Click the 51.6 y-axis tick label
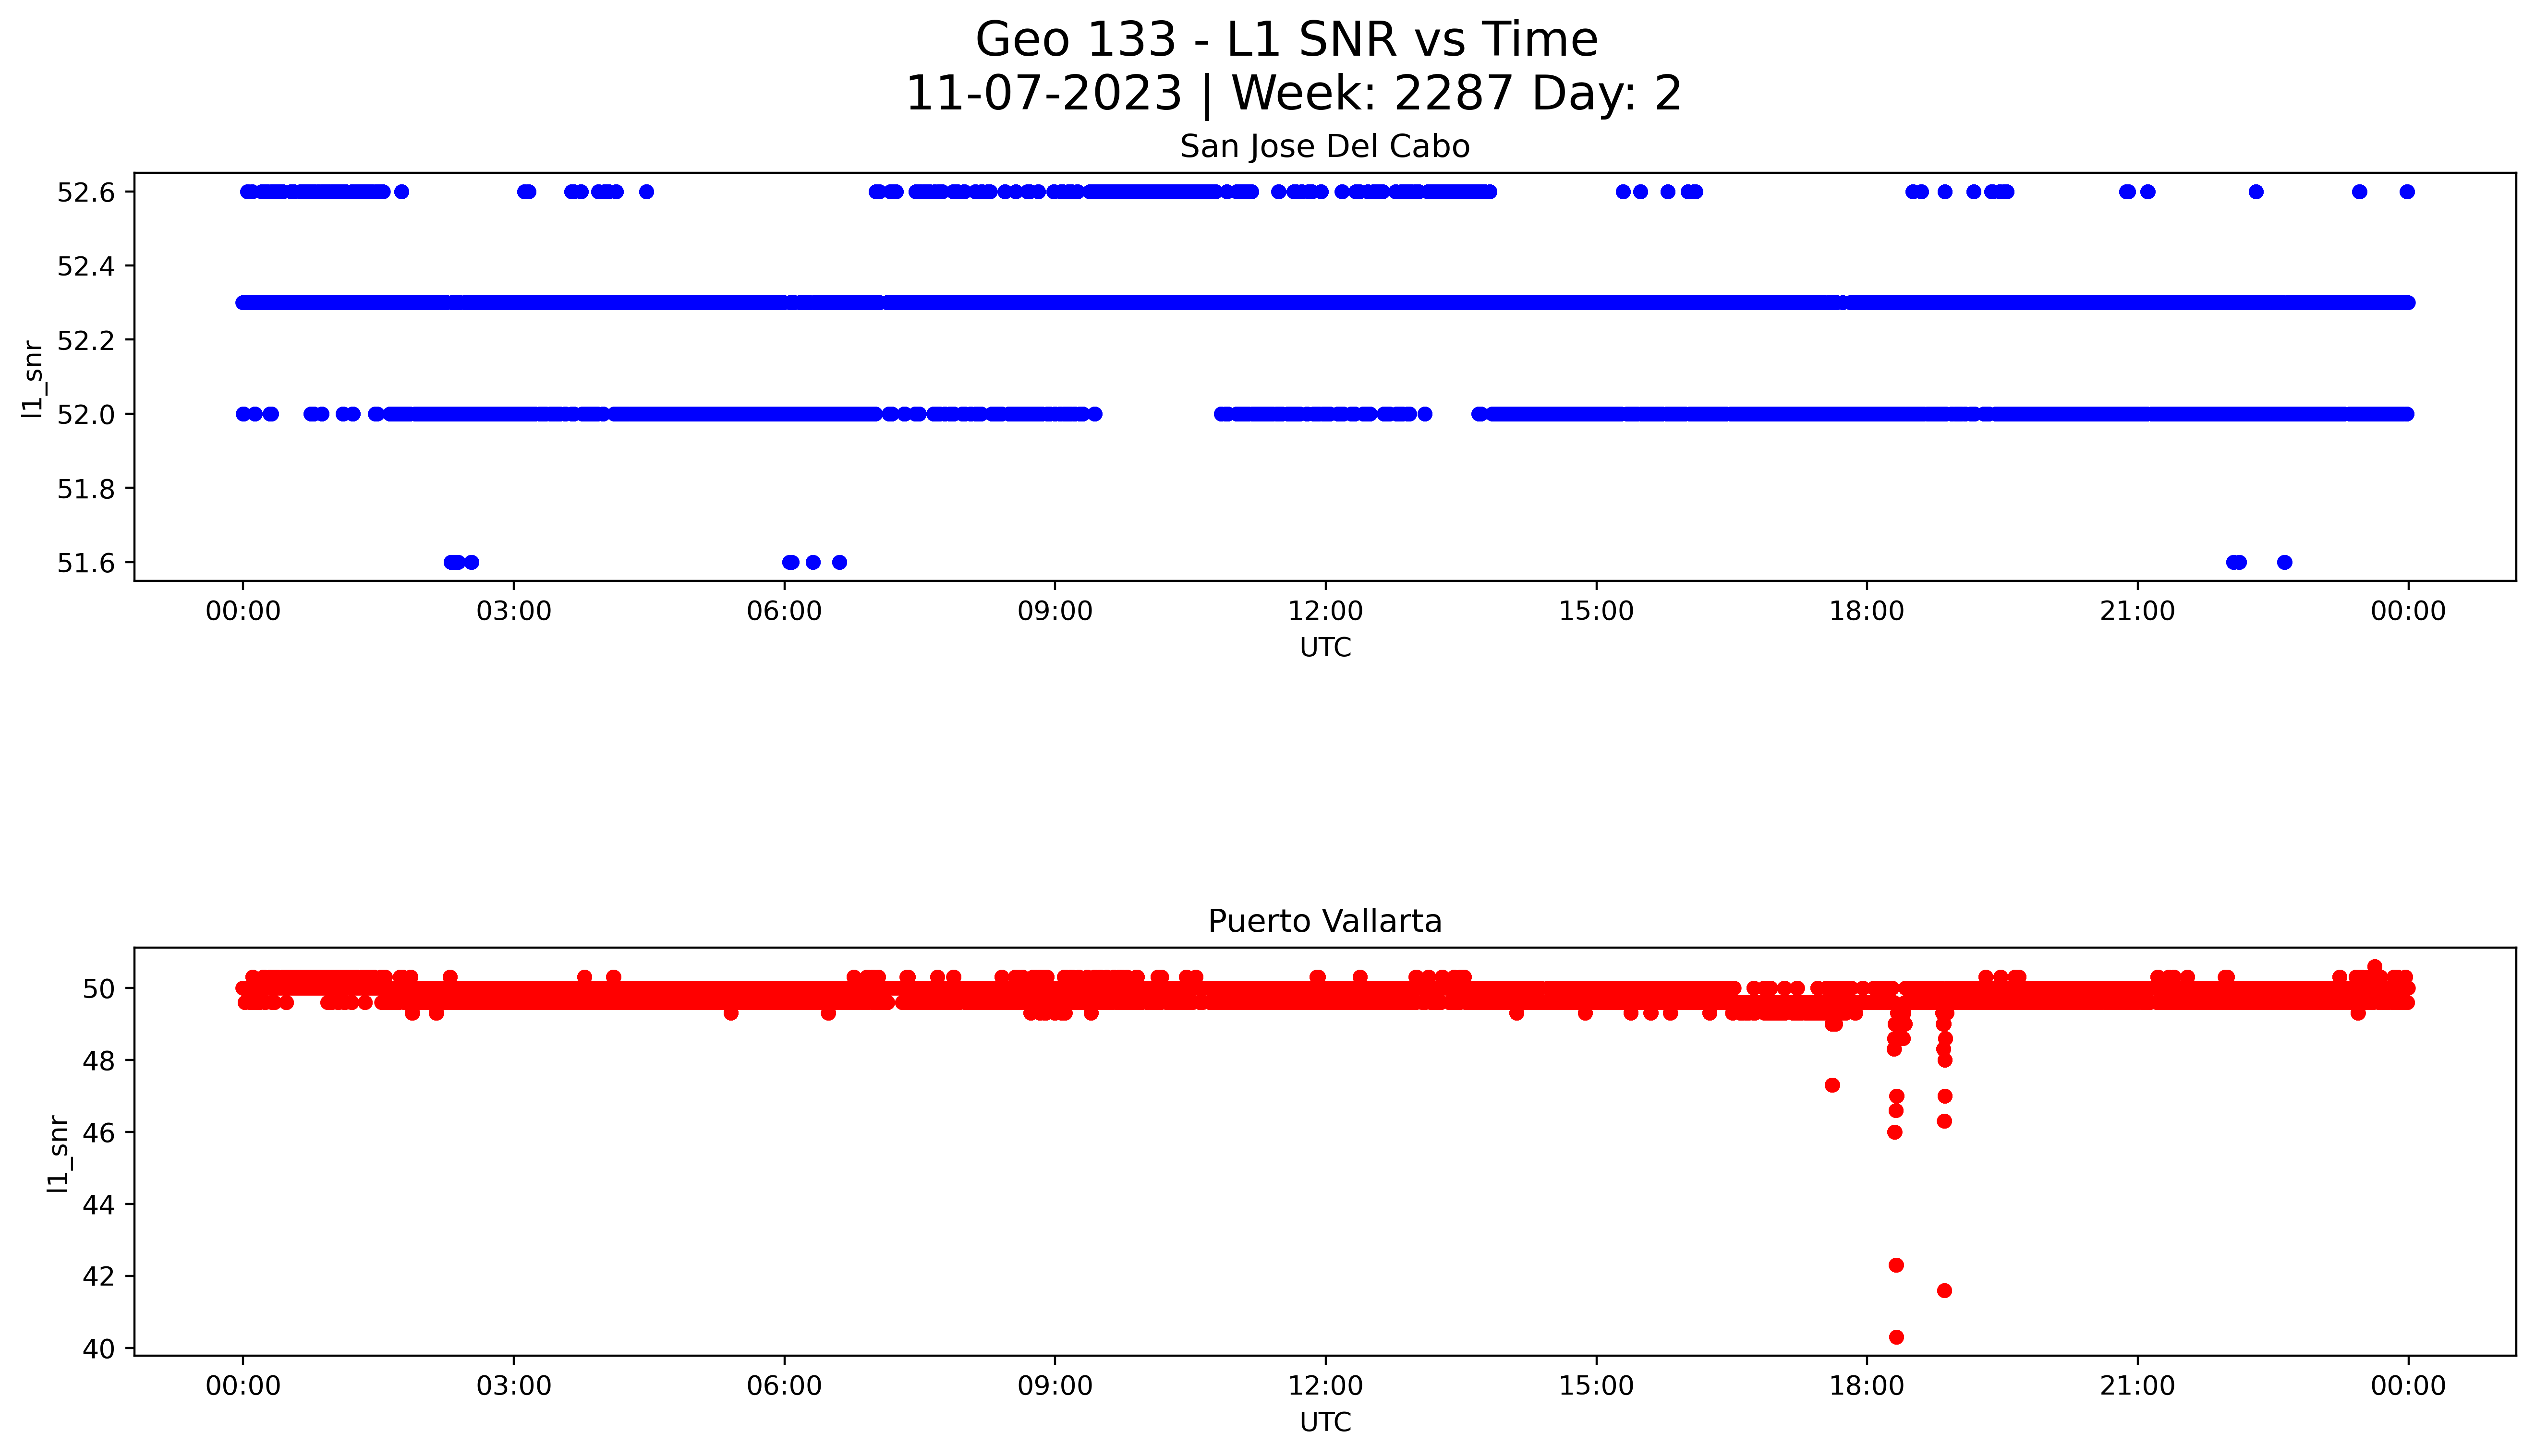Viewport: 2535px width, 1456px height. pos(86,563)
